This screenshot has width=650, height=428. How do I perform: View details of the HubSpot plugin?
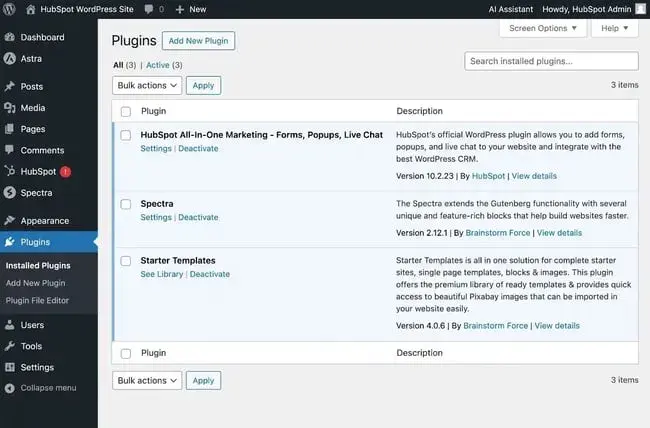point(534,176)
